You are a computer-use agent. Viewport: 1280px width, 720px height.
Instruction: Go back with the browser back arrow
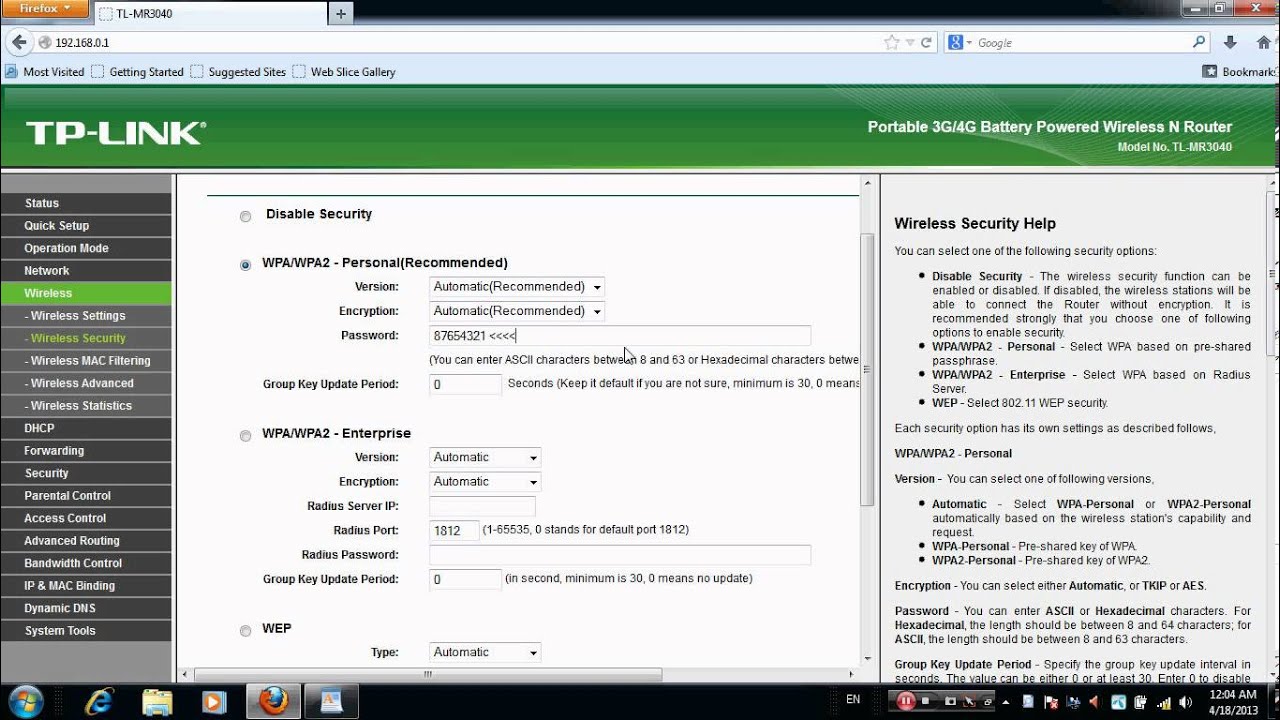tap(18, 42)
